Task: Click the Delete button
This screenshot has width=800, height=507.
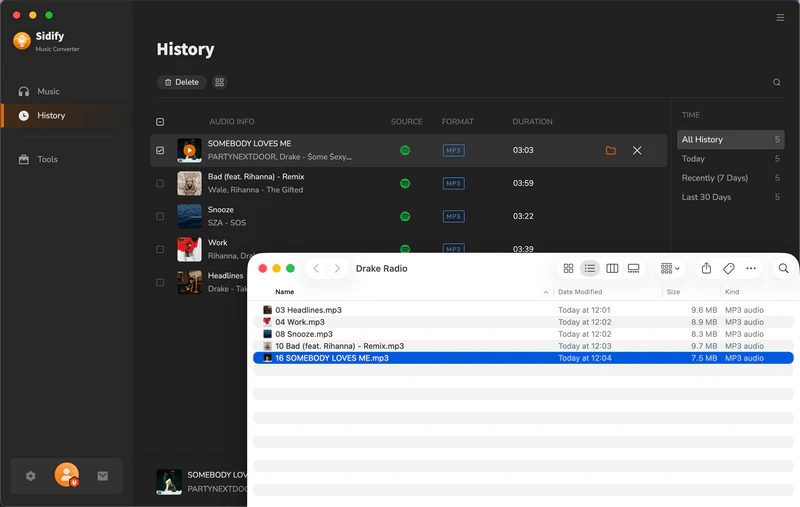Action: 182,82
